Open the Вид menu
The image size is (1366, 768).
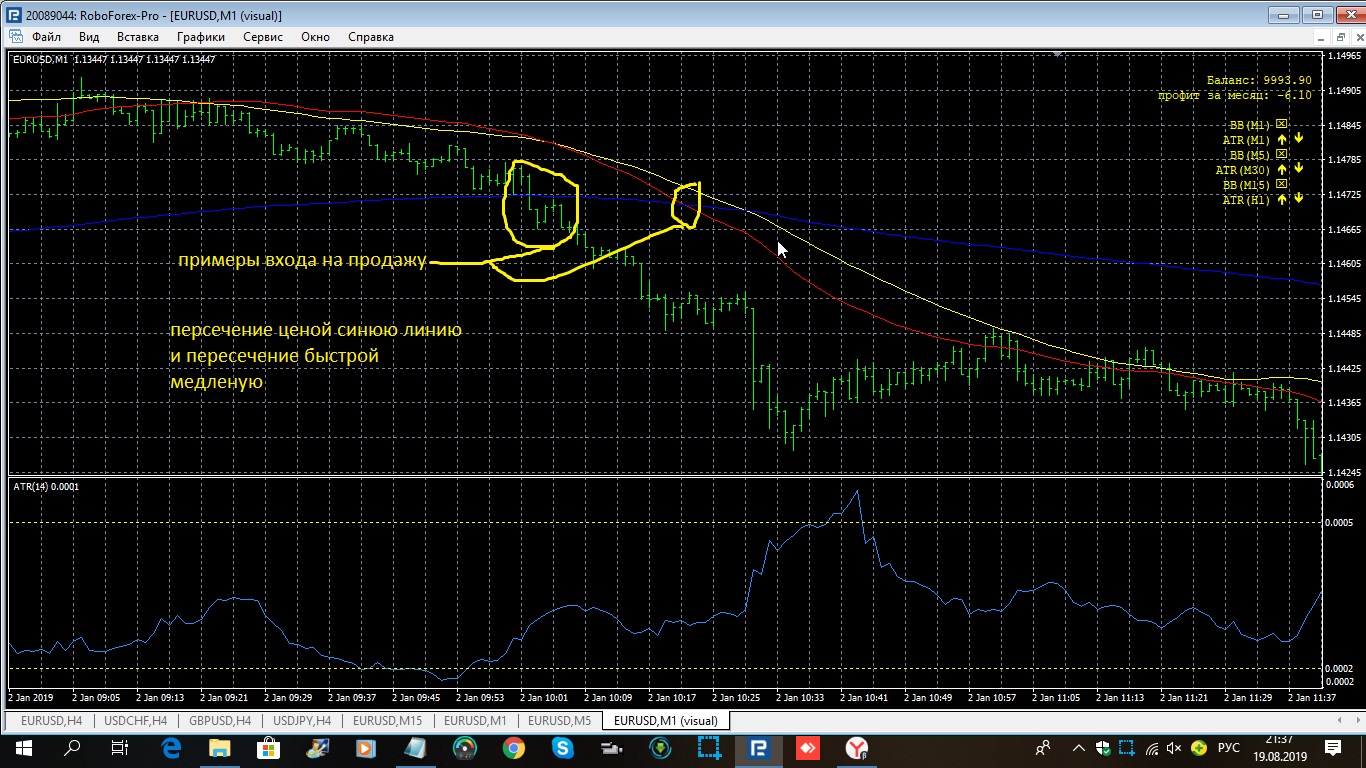pyautogui.click(x=89, y=37)
